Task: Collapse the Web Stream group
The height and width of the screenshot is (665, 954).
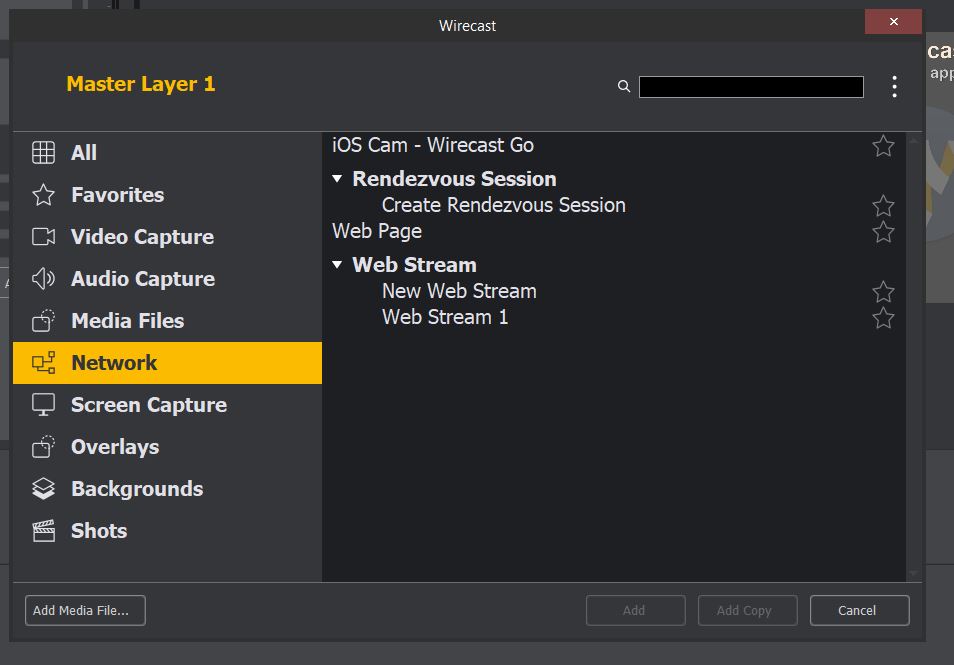Action: pos(337,265)
